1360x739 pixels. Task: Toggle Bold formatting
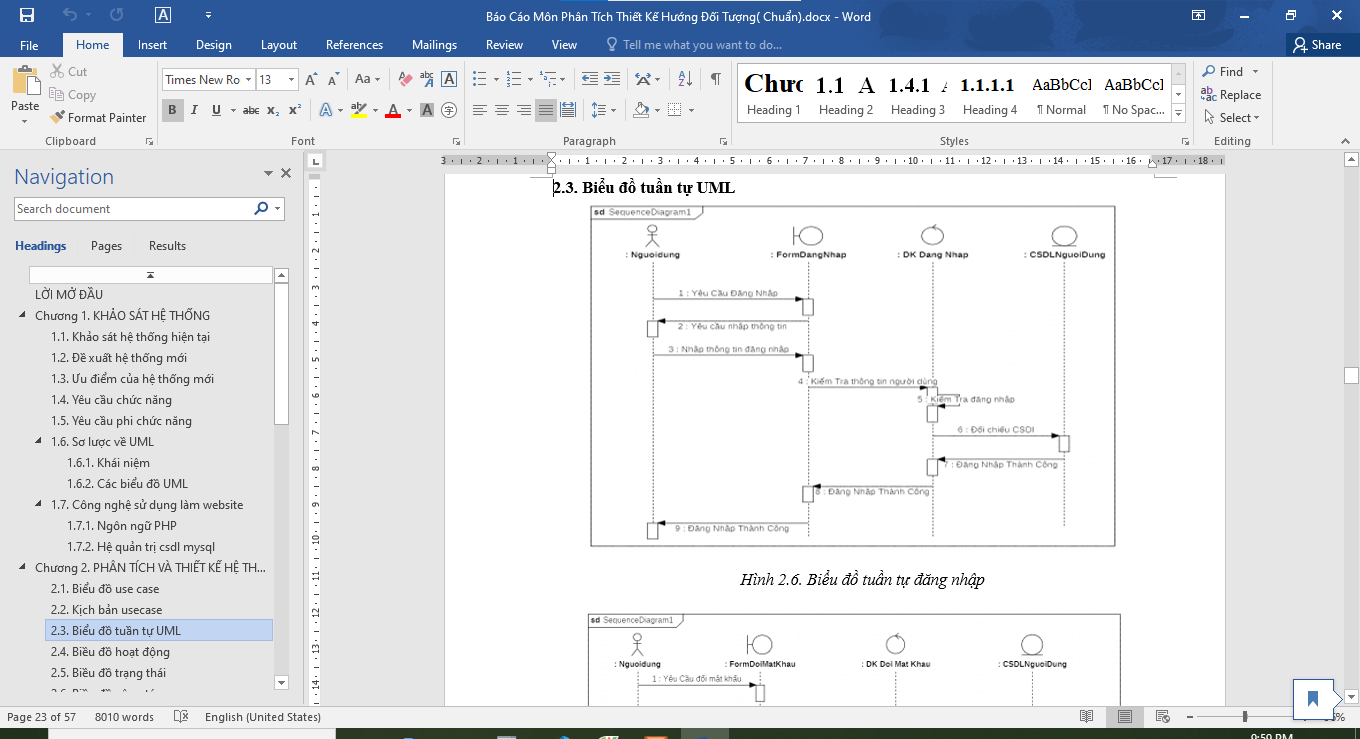click(x=172, y=110)
